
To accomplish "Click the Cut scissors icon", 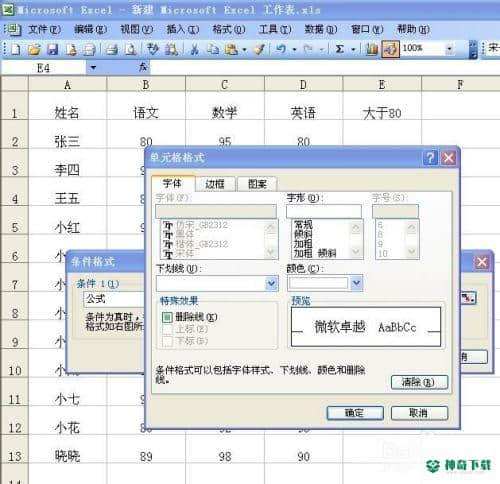I will coord(195,49).
